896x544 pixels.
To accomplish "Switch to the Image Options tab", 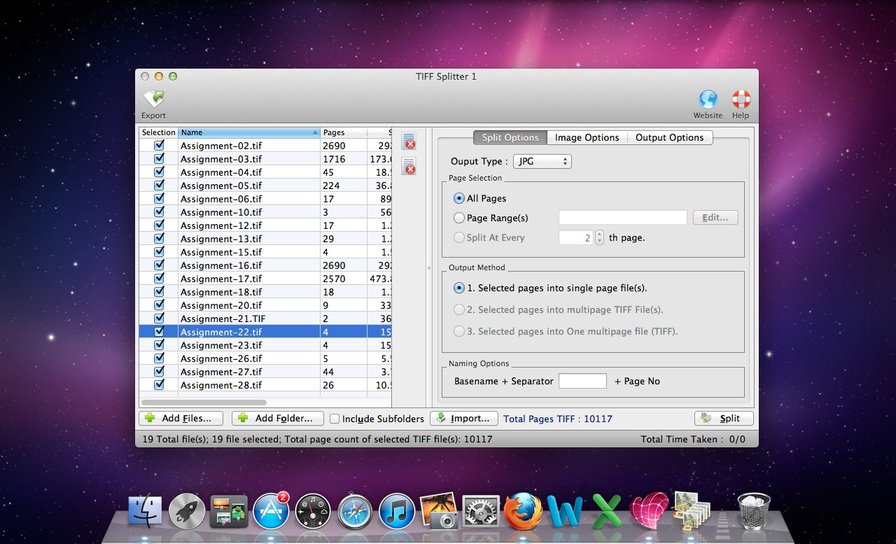I will click(x=587, y=138).
